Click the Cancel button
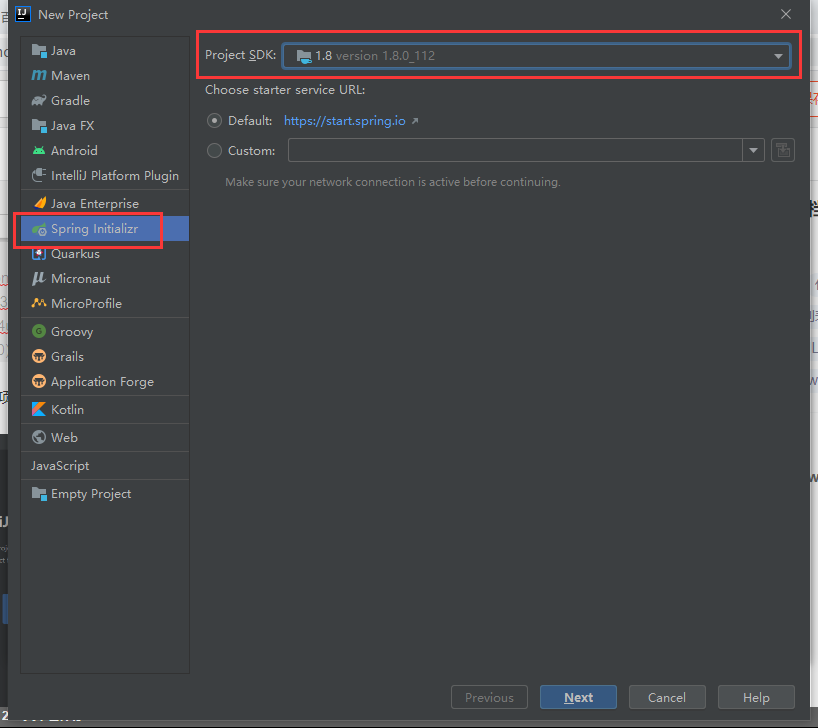818x728 pixels. 667,697
